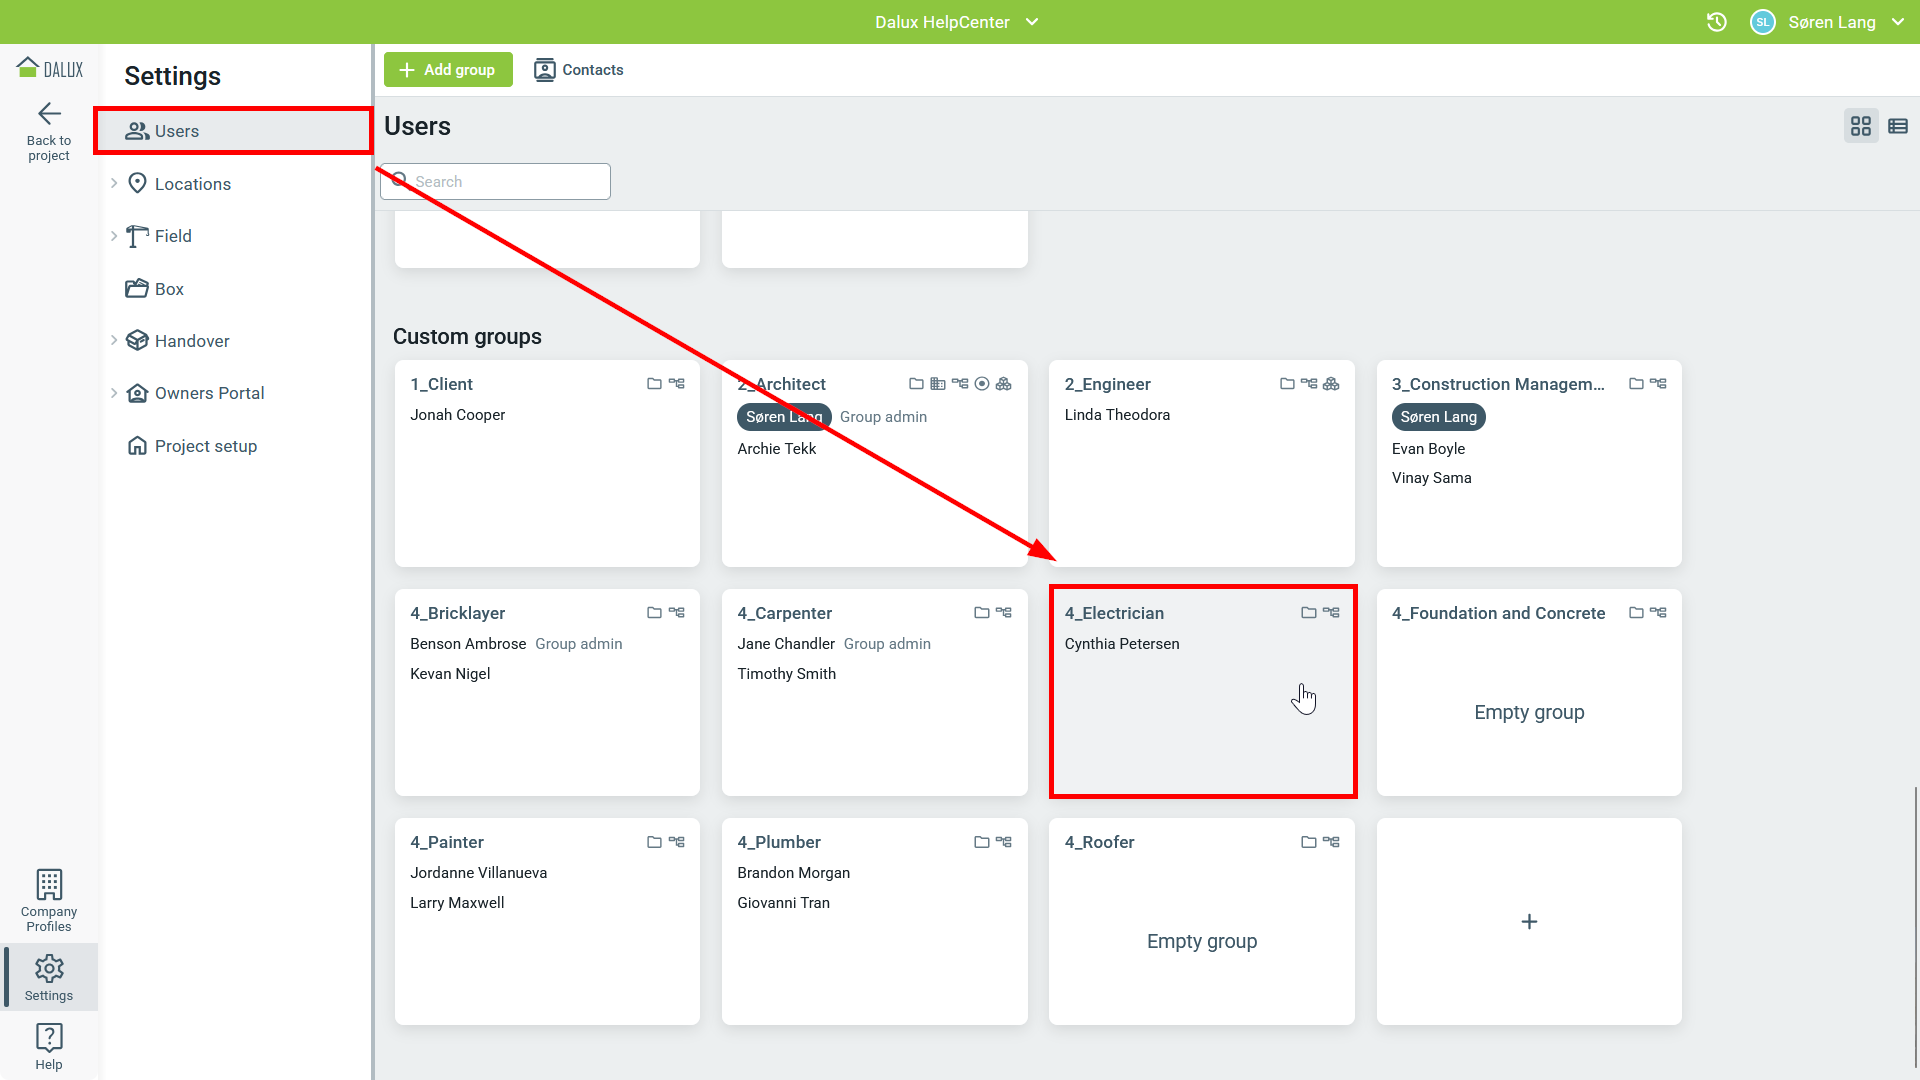
Task: Expand the Handover settings section
Action: point(114,341)
